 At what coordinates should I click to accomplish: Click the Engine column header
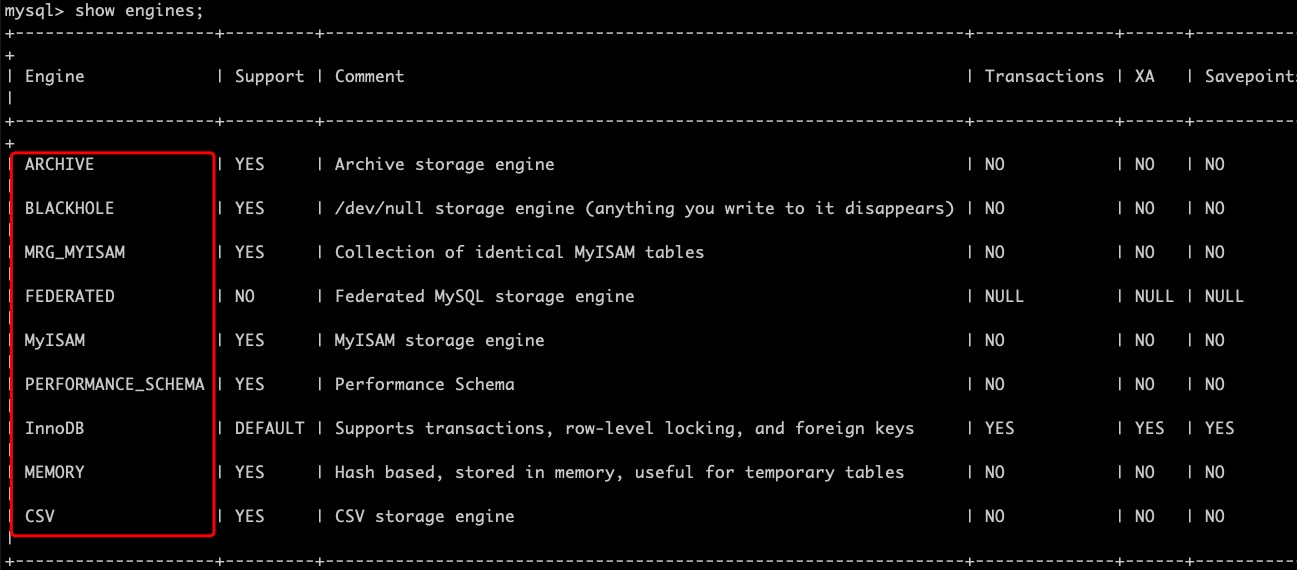click(55, 77)
